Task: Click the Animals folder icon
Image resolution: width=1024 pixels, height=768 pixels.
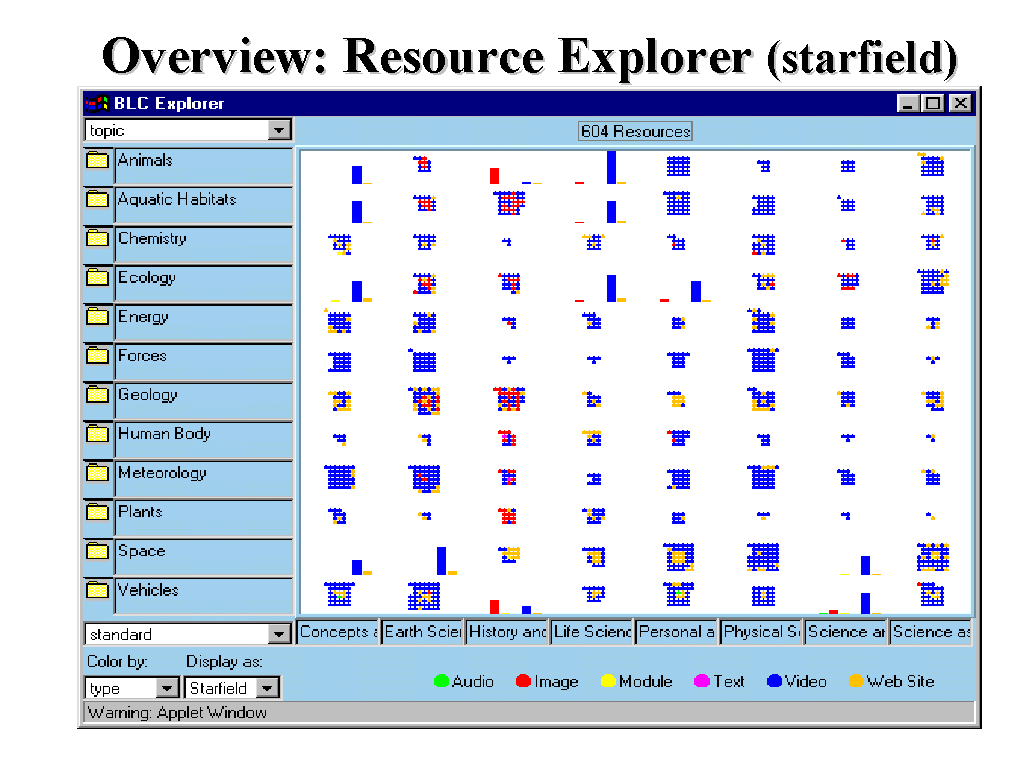Action: 97,160
